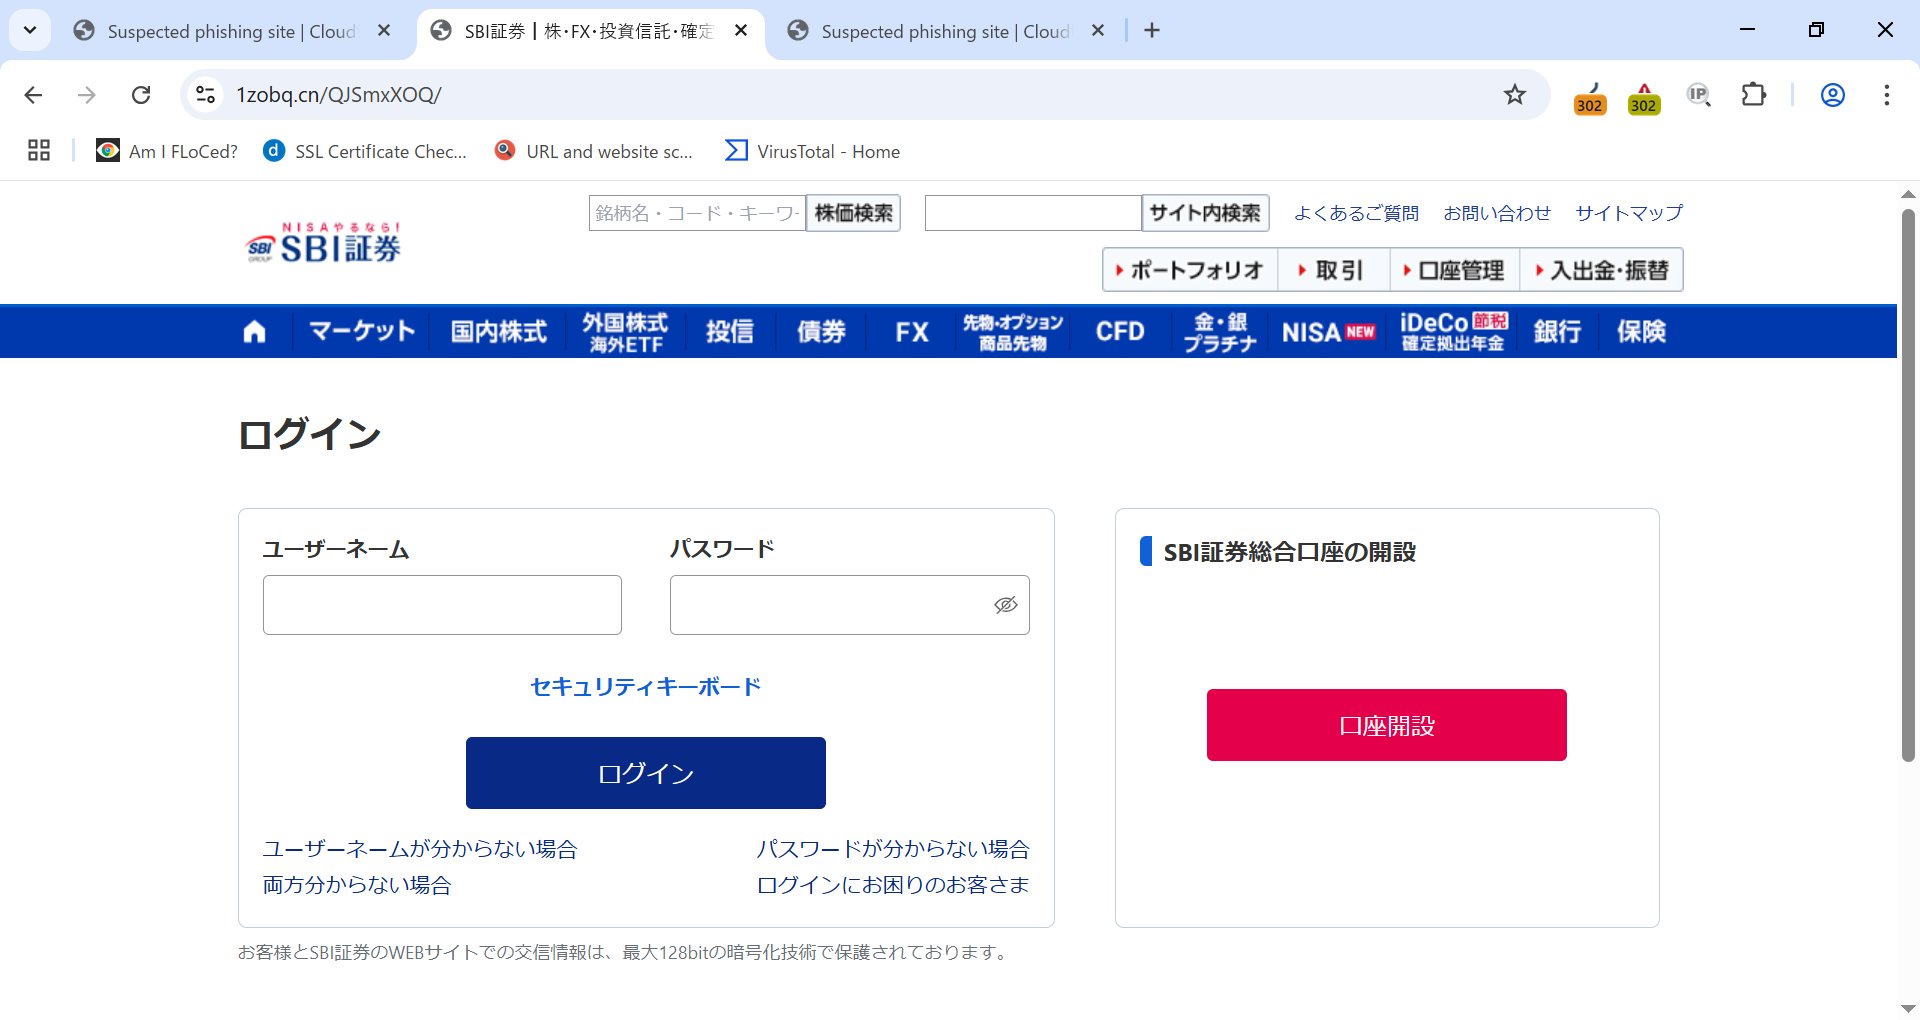Select iDeCo in navigation bar

click(x=1454, y=331)
